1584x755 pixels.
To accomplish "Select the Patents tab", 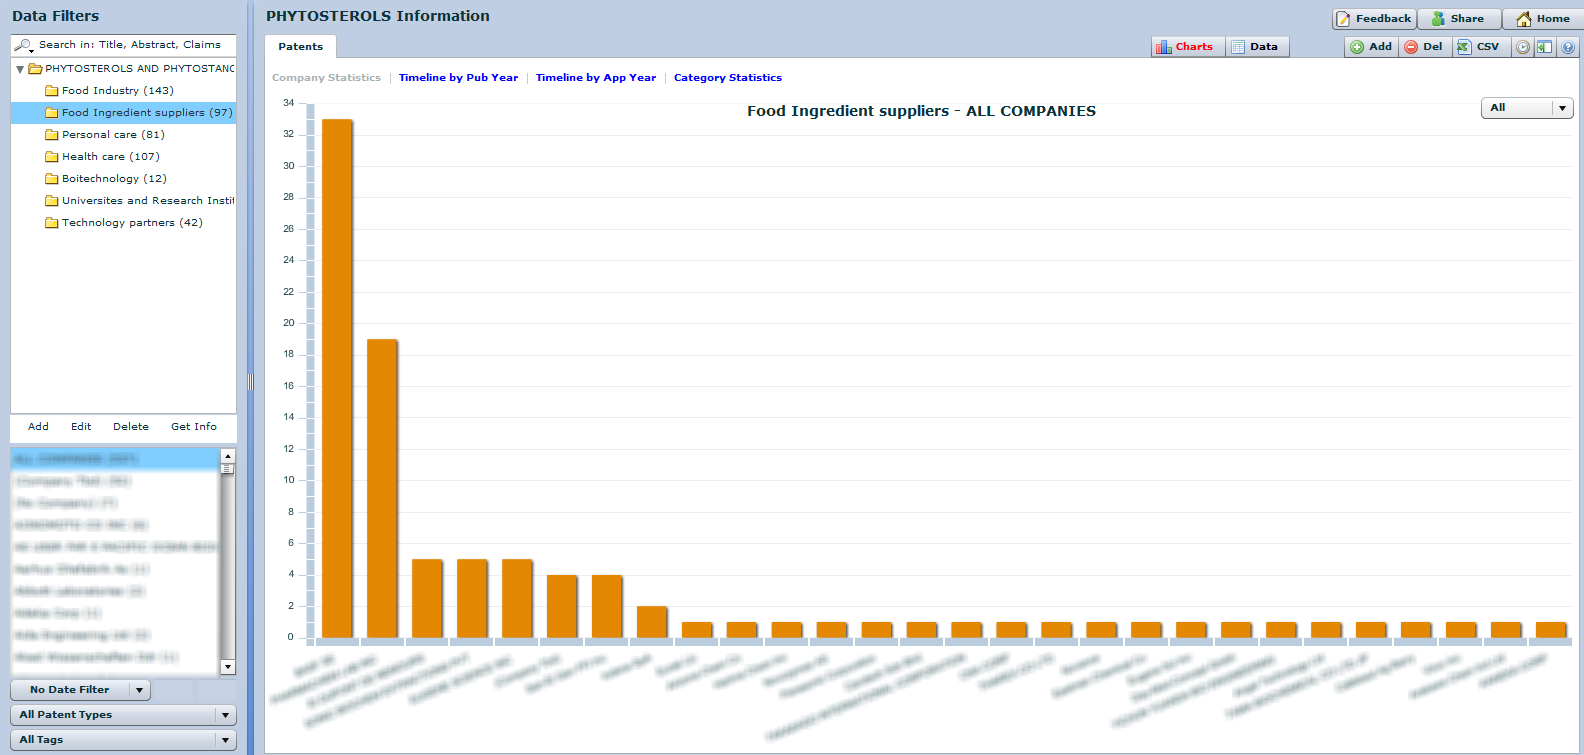I will click(x=300, y=47).
